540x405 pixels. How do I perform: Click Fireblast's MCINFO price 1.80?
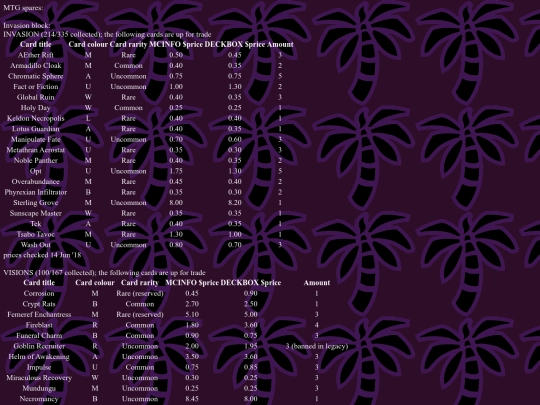click(x=192, y=325)
